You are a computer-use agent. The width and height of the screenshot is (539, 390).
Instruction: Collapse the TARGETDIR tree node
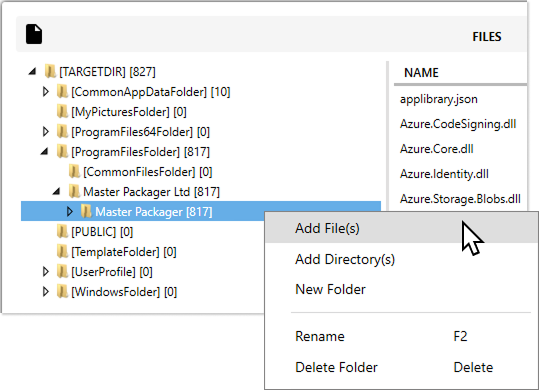pyautogui.click(x=32, y=71)
